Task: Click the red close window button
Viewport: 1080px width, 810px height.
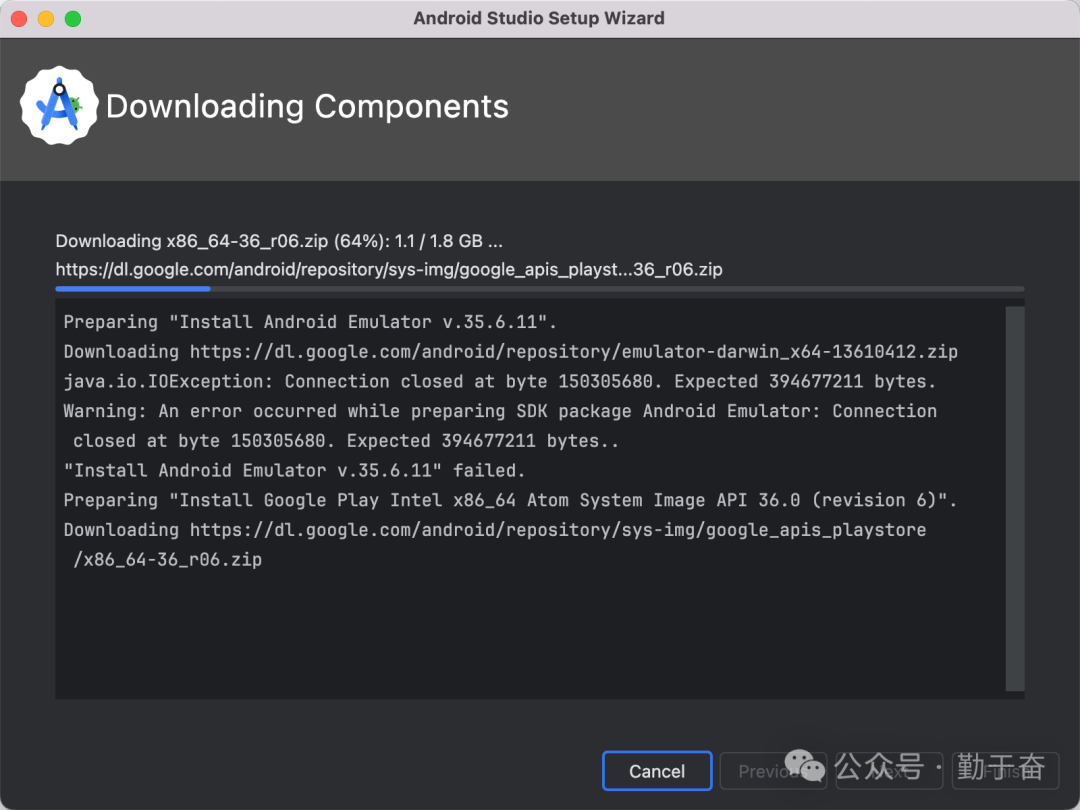Action: pos(19,19)
